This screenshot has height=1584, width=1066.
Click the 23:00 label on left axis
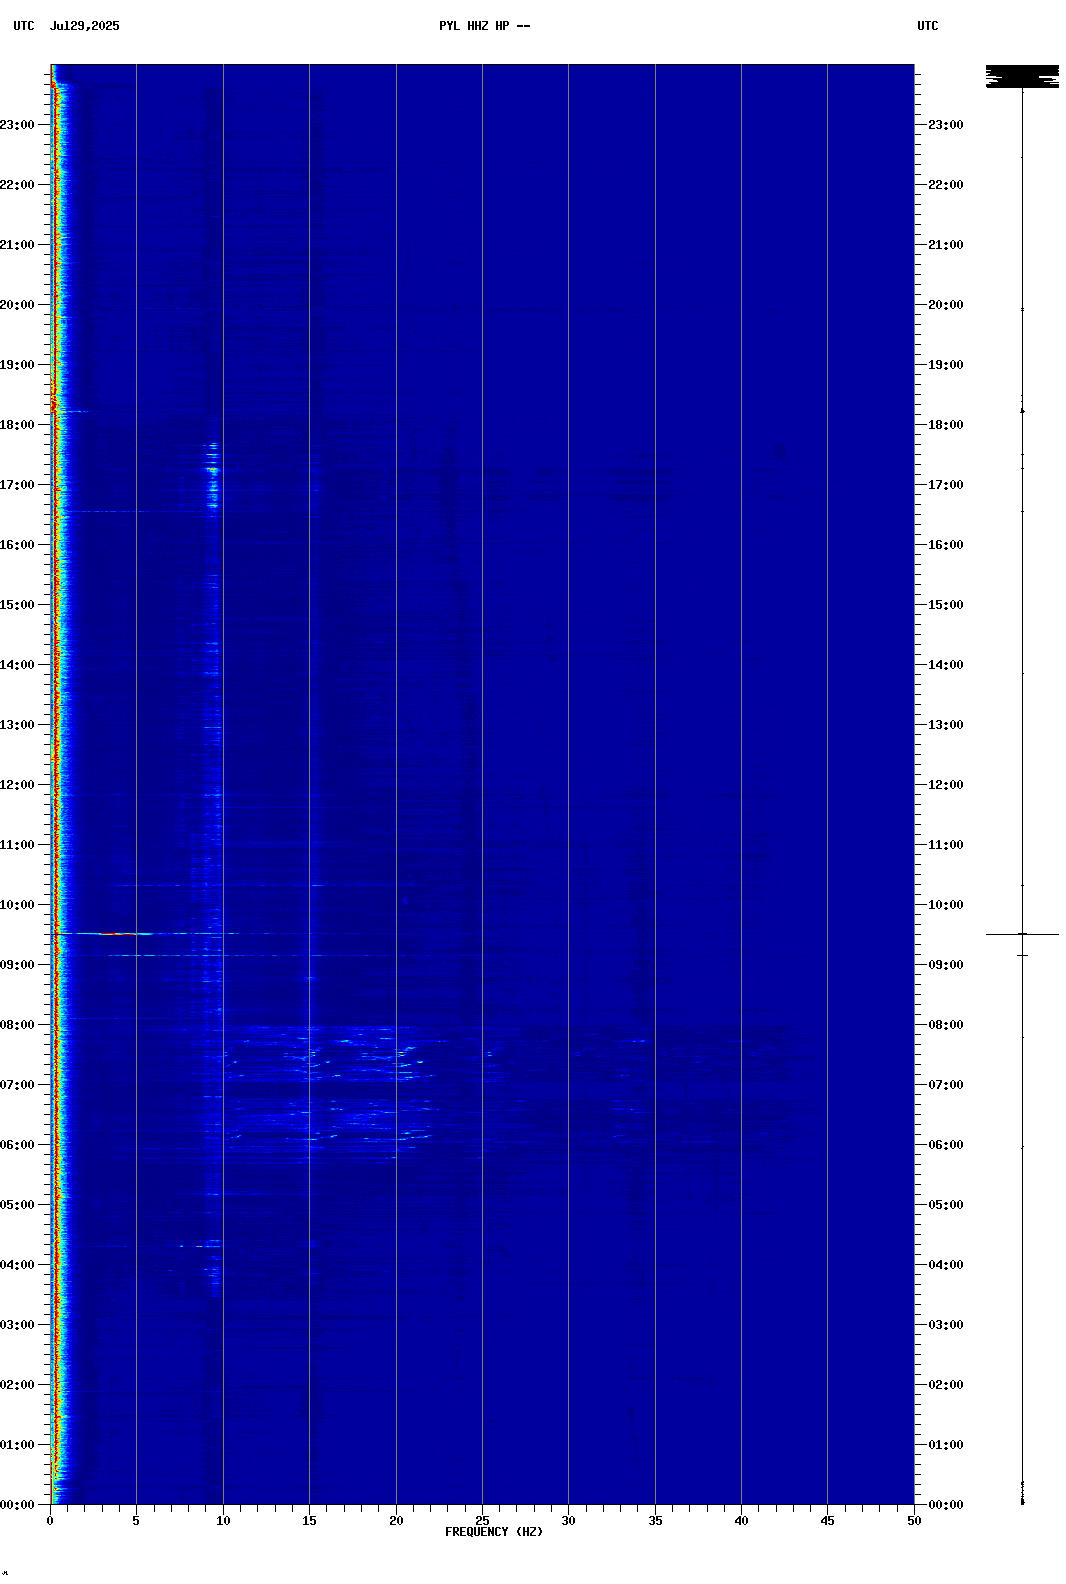pyautogui.click(x=17, y=125)
